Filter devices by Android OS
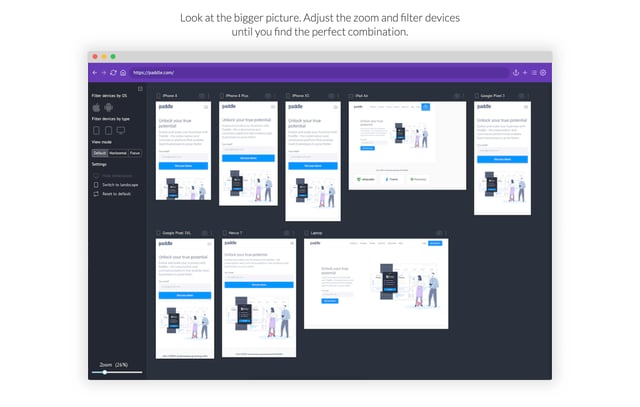The height and width of the screenshot is (407, 640). click(109, 107)
